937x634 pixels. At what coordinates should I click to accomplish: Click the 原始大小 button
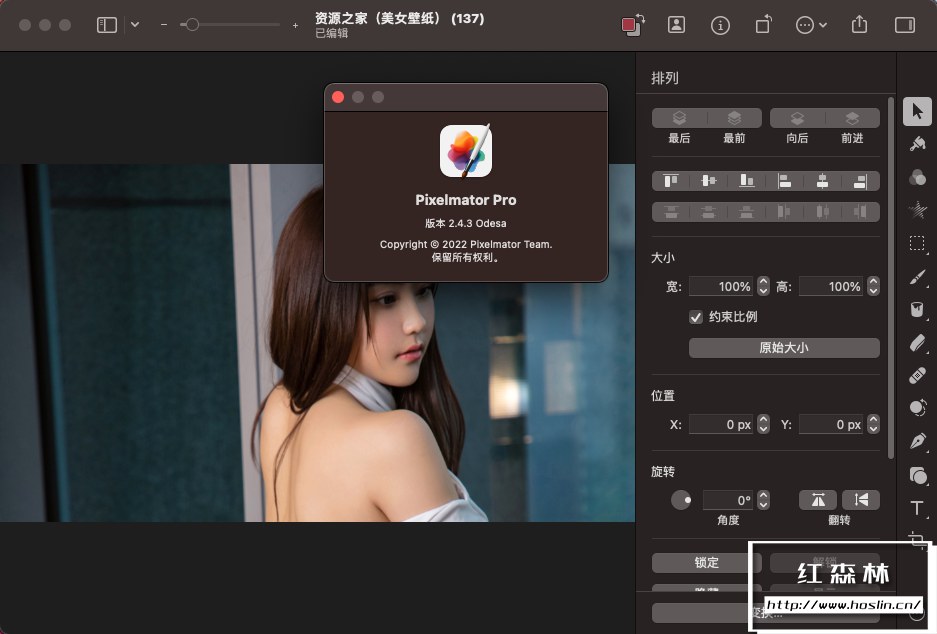(784, 348)
